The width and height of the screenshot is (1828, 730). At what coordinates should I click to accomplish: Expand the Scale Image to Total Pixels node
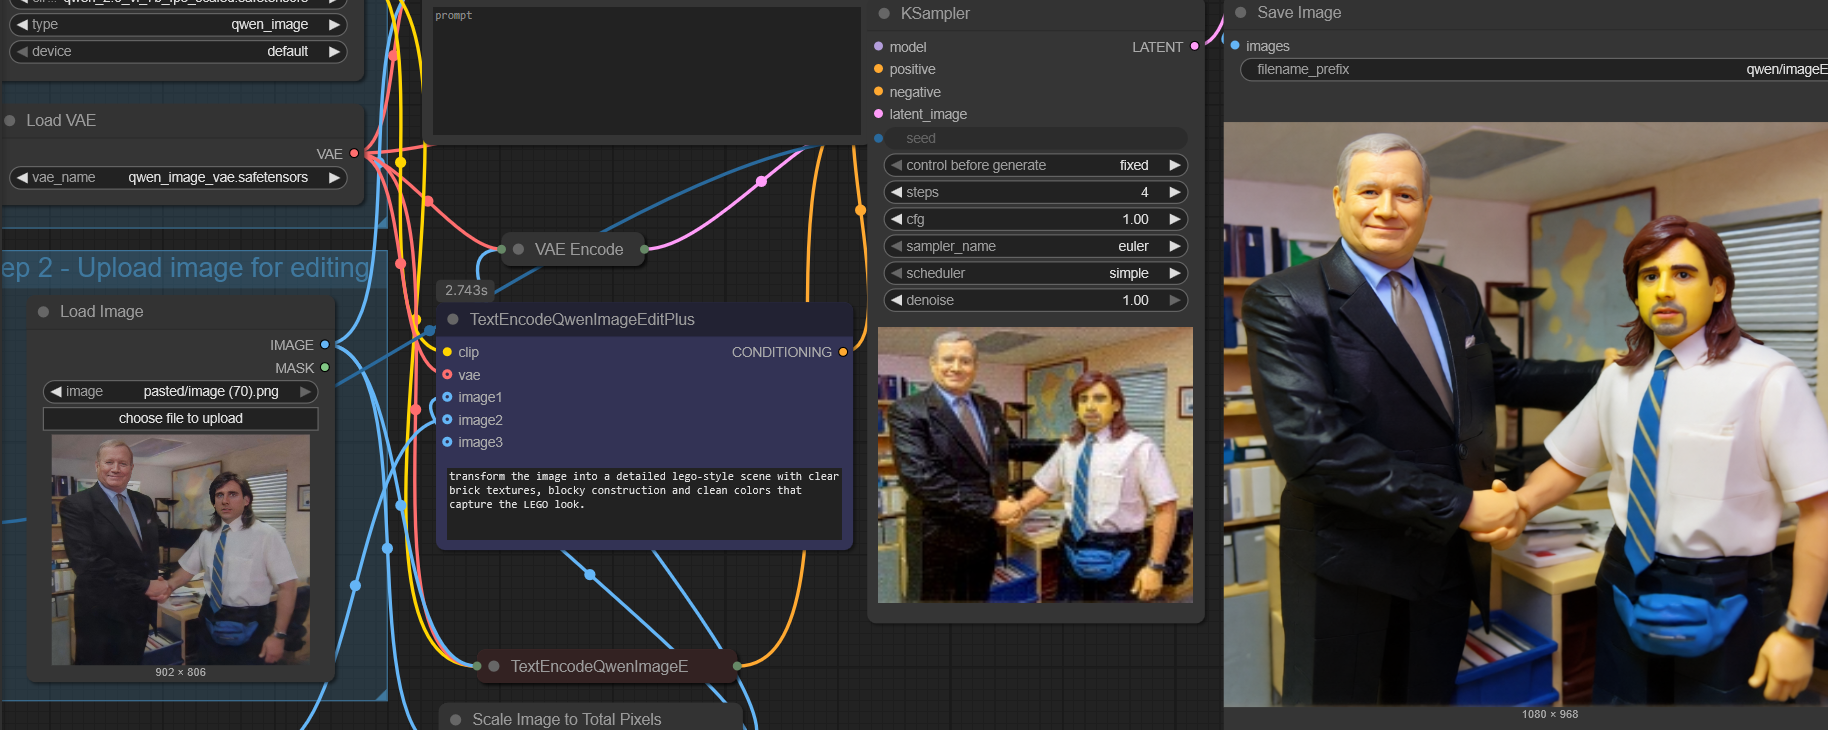tap(456, 720)
